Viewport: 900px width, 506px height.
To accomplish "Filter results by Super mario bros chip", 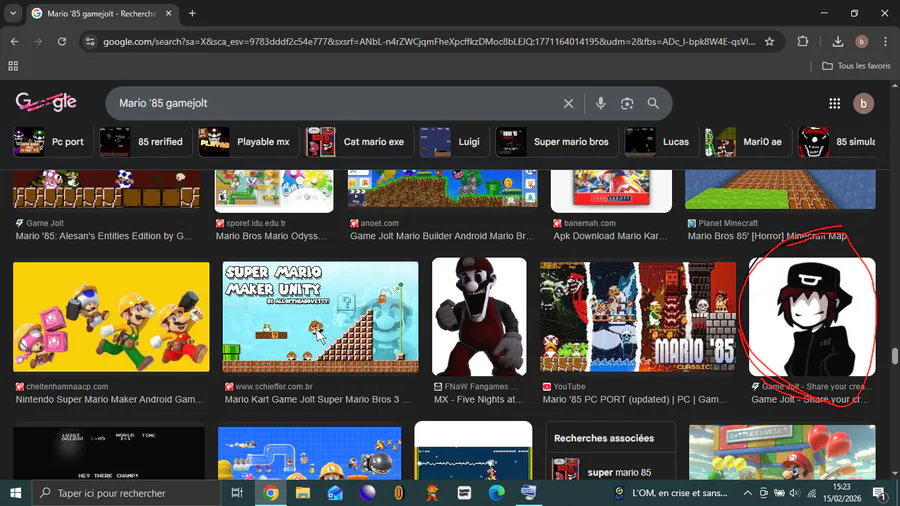I will pyautogui.click(x=556, y=142).
